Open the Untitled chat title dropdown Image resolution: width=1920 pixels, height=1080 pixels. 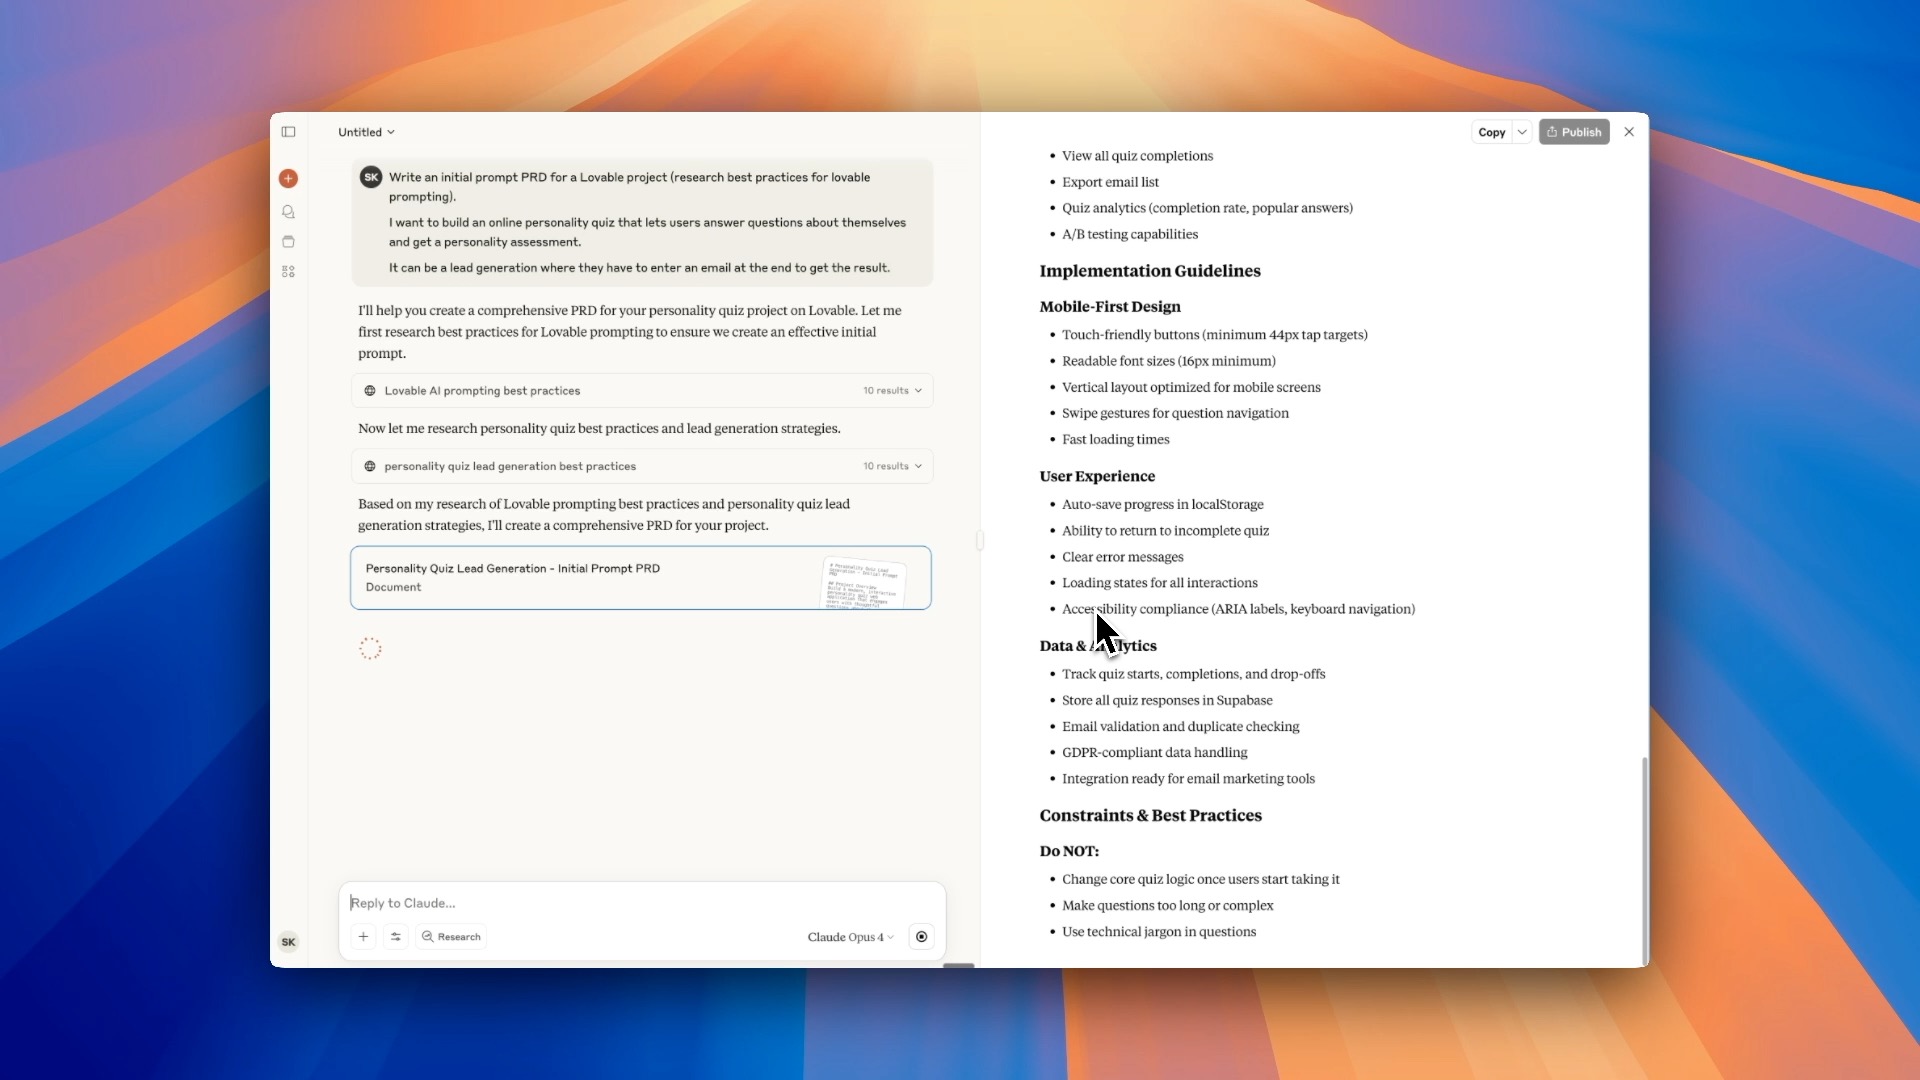[x=366, y=132]
